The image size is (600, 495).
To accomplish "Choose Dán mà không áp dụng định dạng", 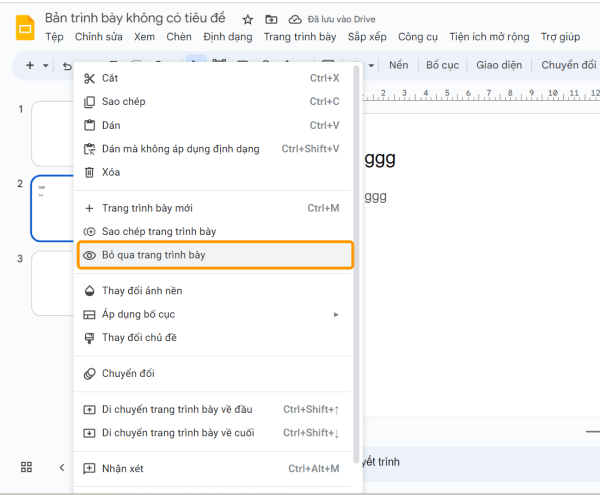I will coord(212,149).
